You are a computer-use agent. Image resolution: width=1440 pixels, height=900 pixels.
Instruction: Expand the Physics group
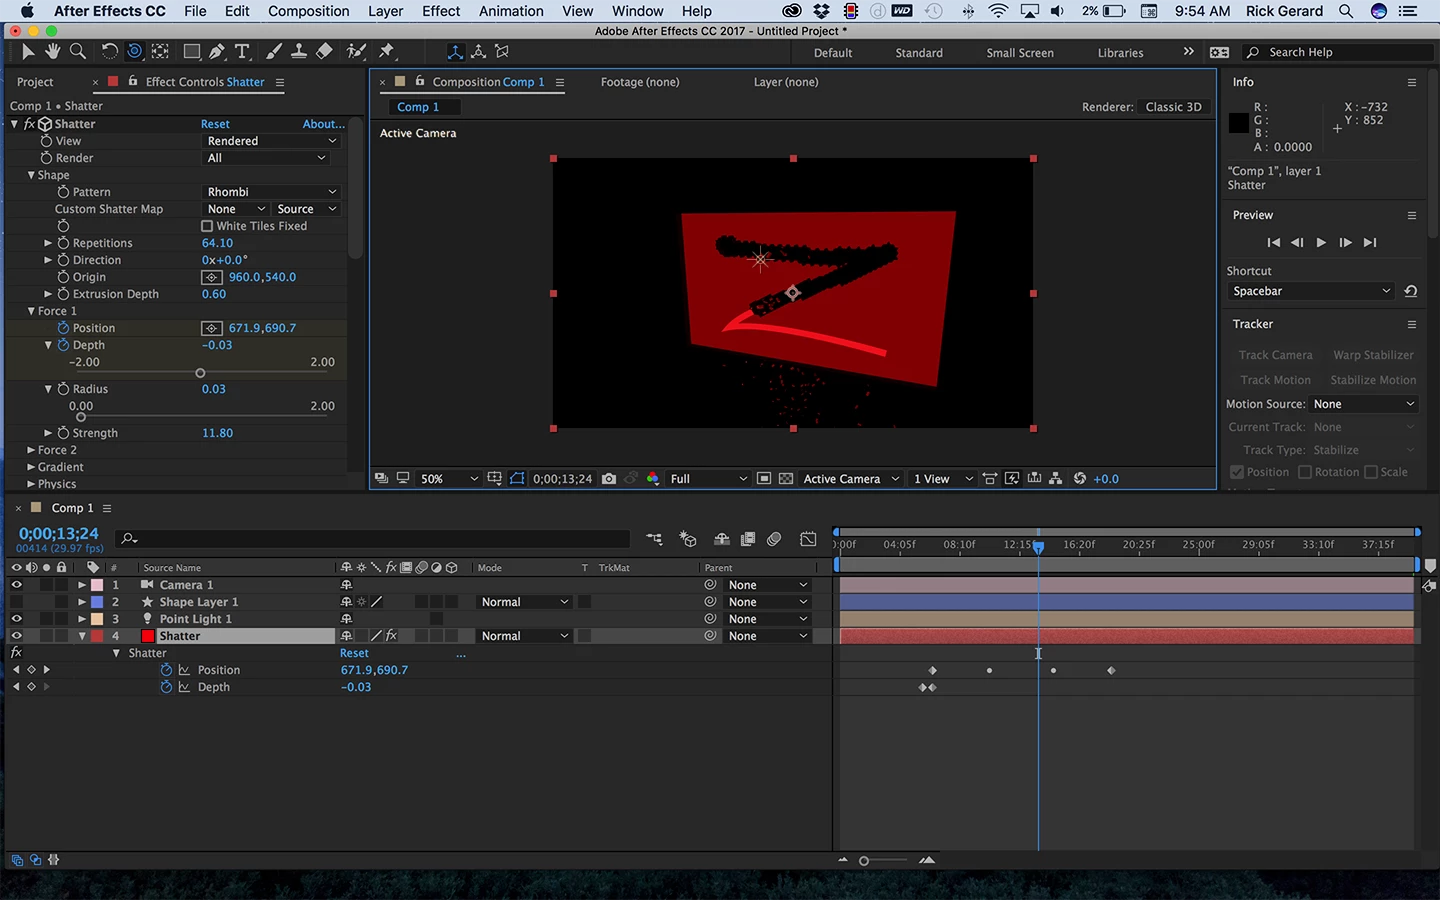click(x=31, y=484)
